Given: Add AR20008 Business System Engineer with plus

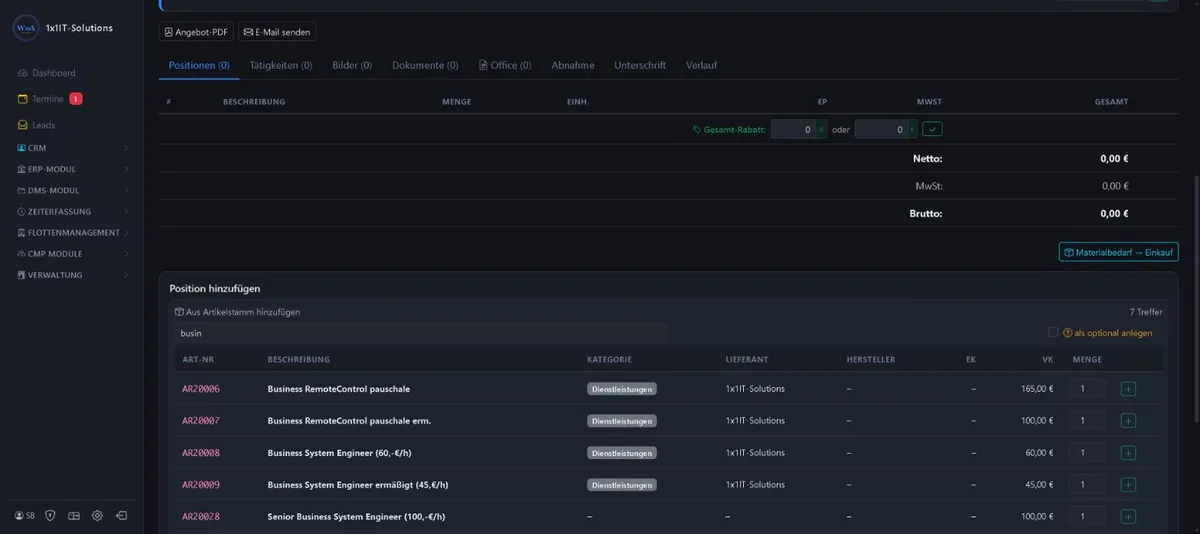Looking at the screenshot, I should (1128, 453).
